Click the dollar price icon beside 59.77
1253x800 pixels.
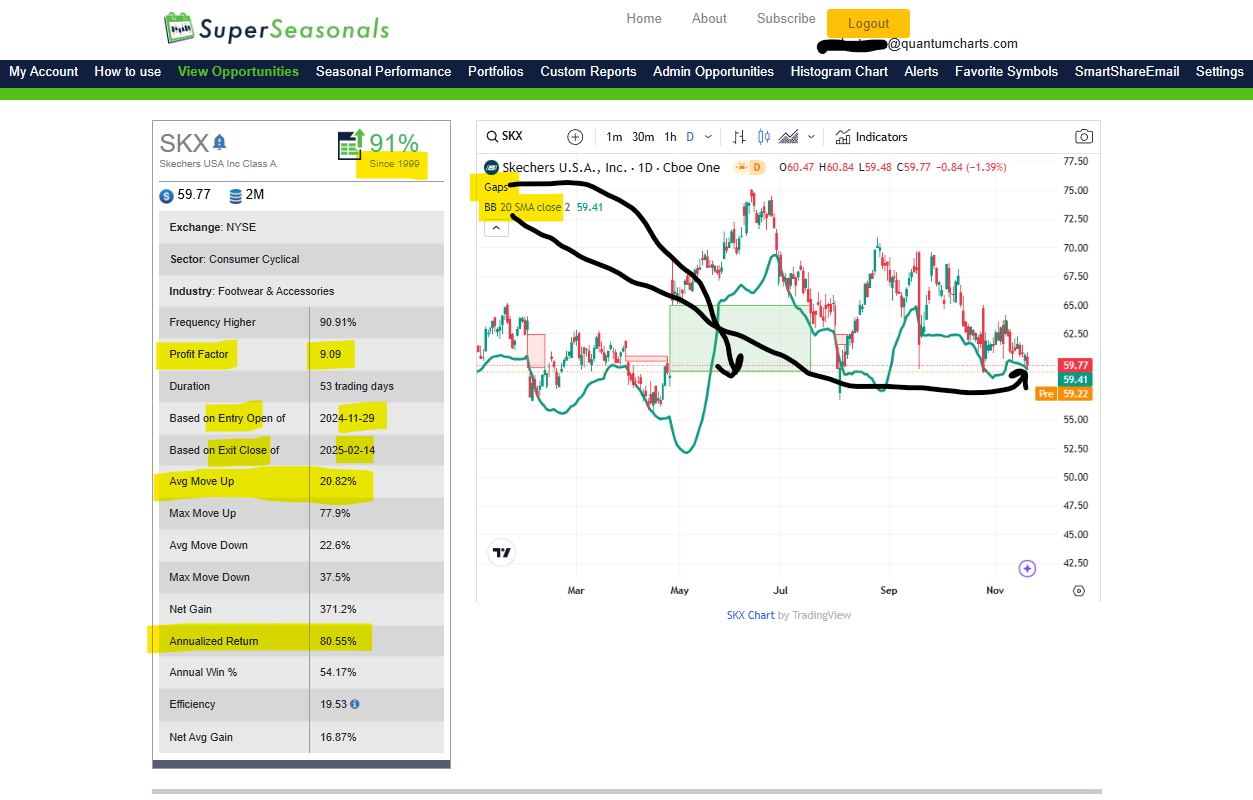[x=166, y=195]
